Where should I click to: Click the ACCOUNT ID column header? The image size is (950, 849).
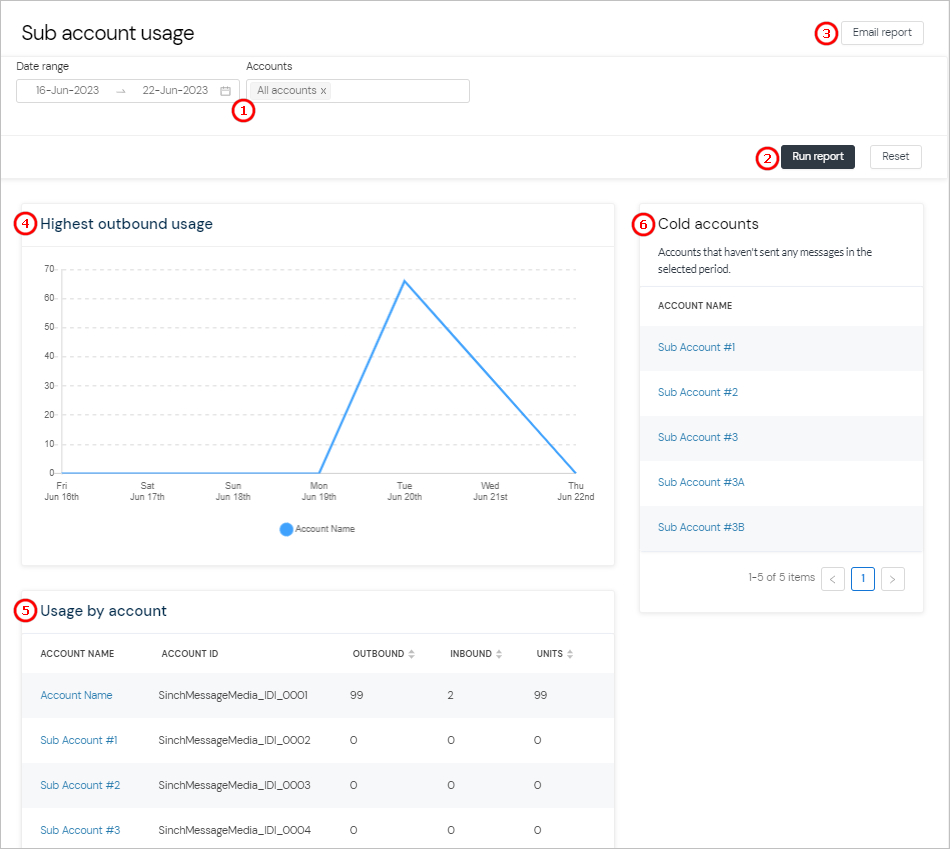190,654
